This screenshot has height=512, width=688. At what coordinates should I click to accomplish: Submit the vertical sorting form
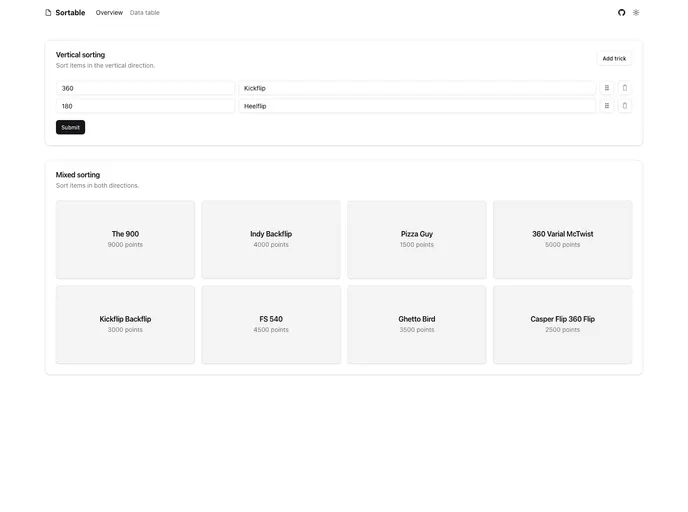coord(70,127)
